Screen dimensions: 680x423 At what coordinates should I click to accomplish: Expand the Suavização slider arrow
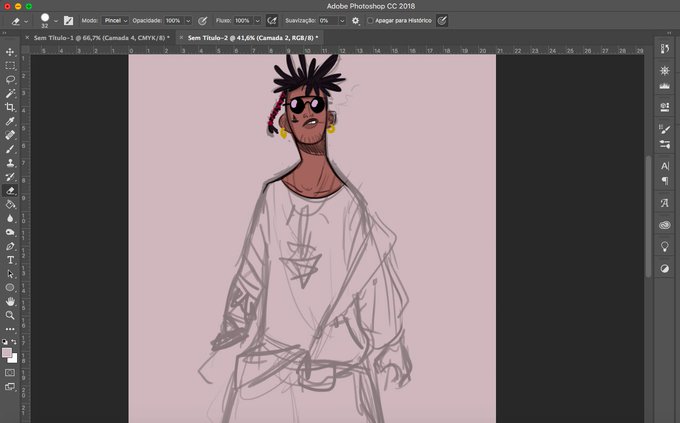(x=342, y=20)
